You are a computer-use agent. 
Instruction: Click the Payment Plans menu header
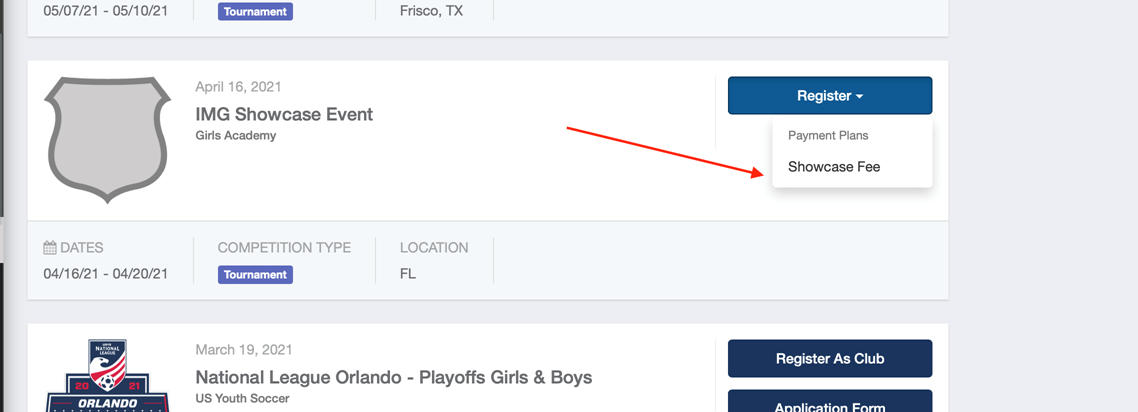(x=828, y=136)
